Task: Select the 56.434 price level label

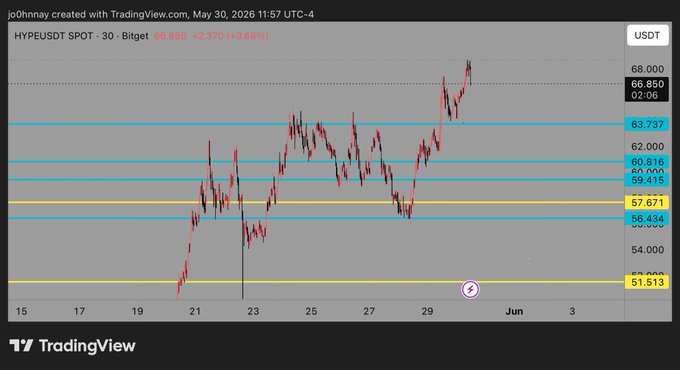Action: [647, 219]
